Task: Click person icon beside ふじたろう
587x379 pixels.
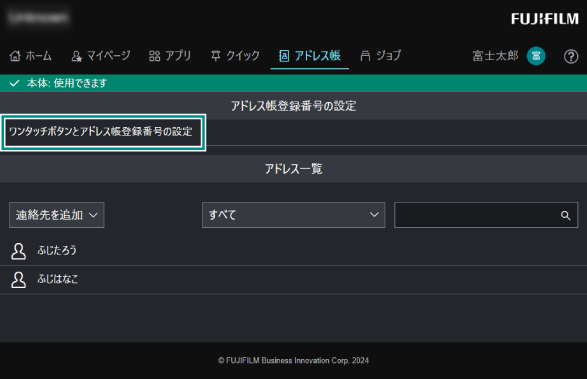Action: (18, 251)
